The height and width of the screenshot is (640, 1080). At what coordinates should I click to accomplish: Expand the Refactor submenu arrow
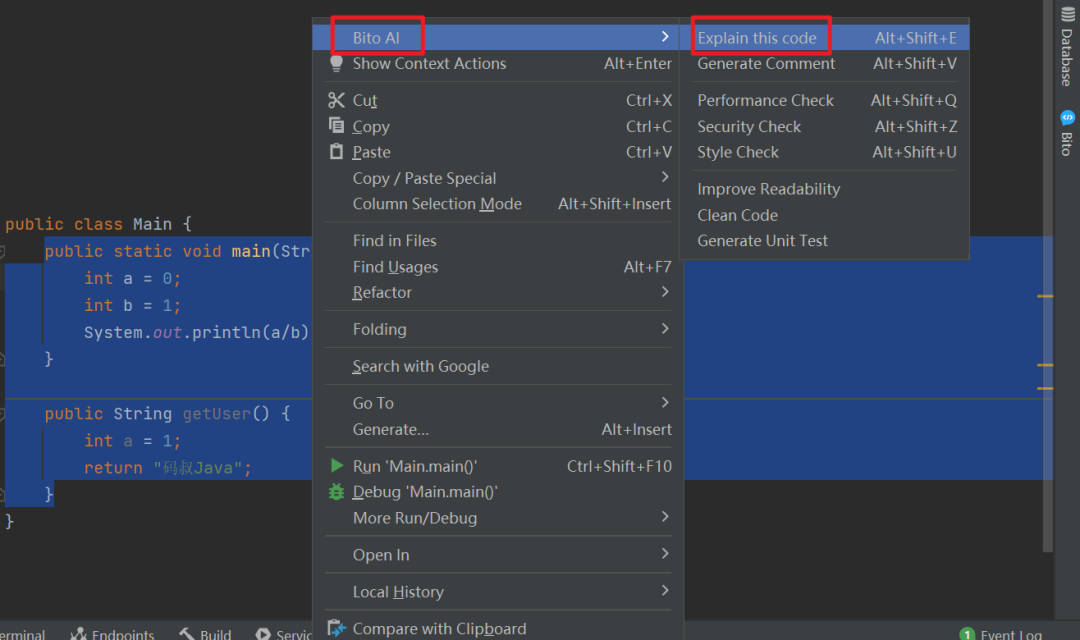665,291
